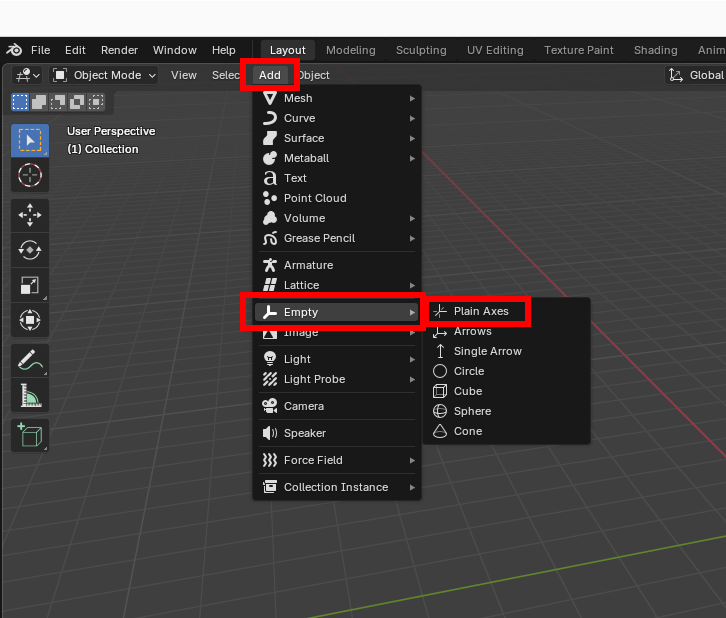Select the Select Box tool
726x618 pixels.
[29, 140]
